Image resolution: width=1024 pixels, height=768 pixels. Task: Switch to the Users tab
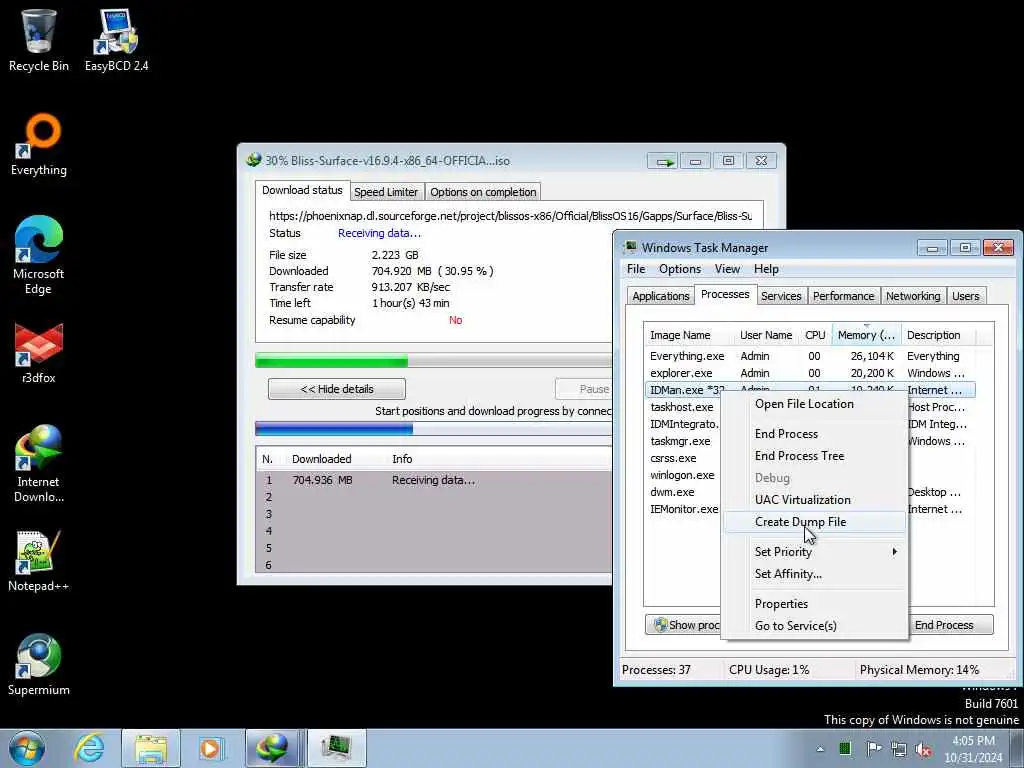[965, 296]
